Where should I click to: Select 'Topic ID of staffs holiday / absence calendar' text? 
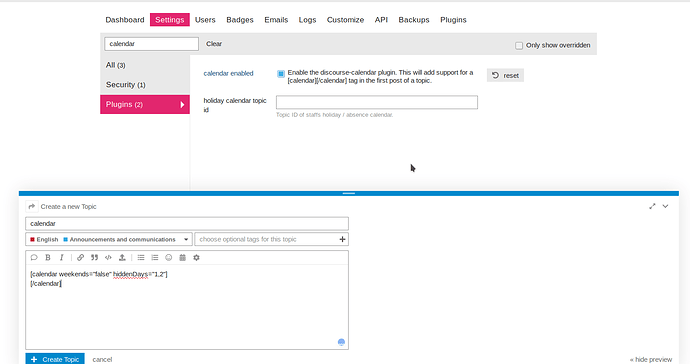point(334,115)
